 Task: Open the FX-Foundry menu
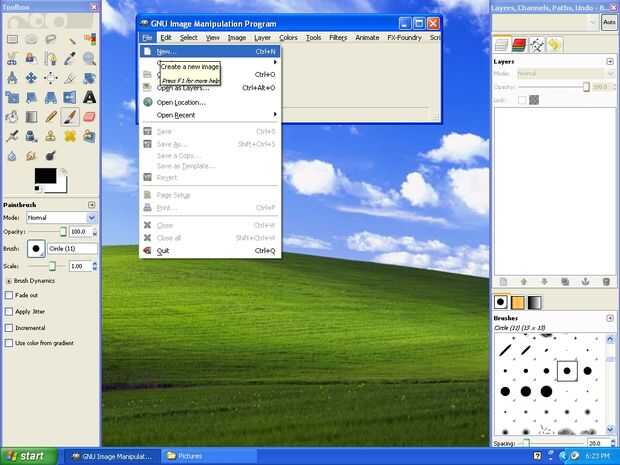pyautogui.click(x=404, y=38)
